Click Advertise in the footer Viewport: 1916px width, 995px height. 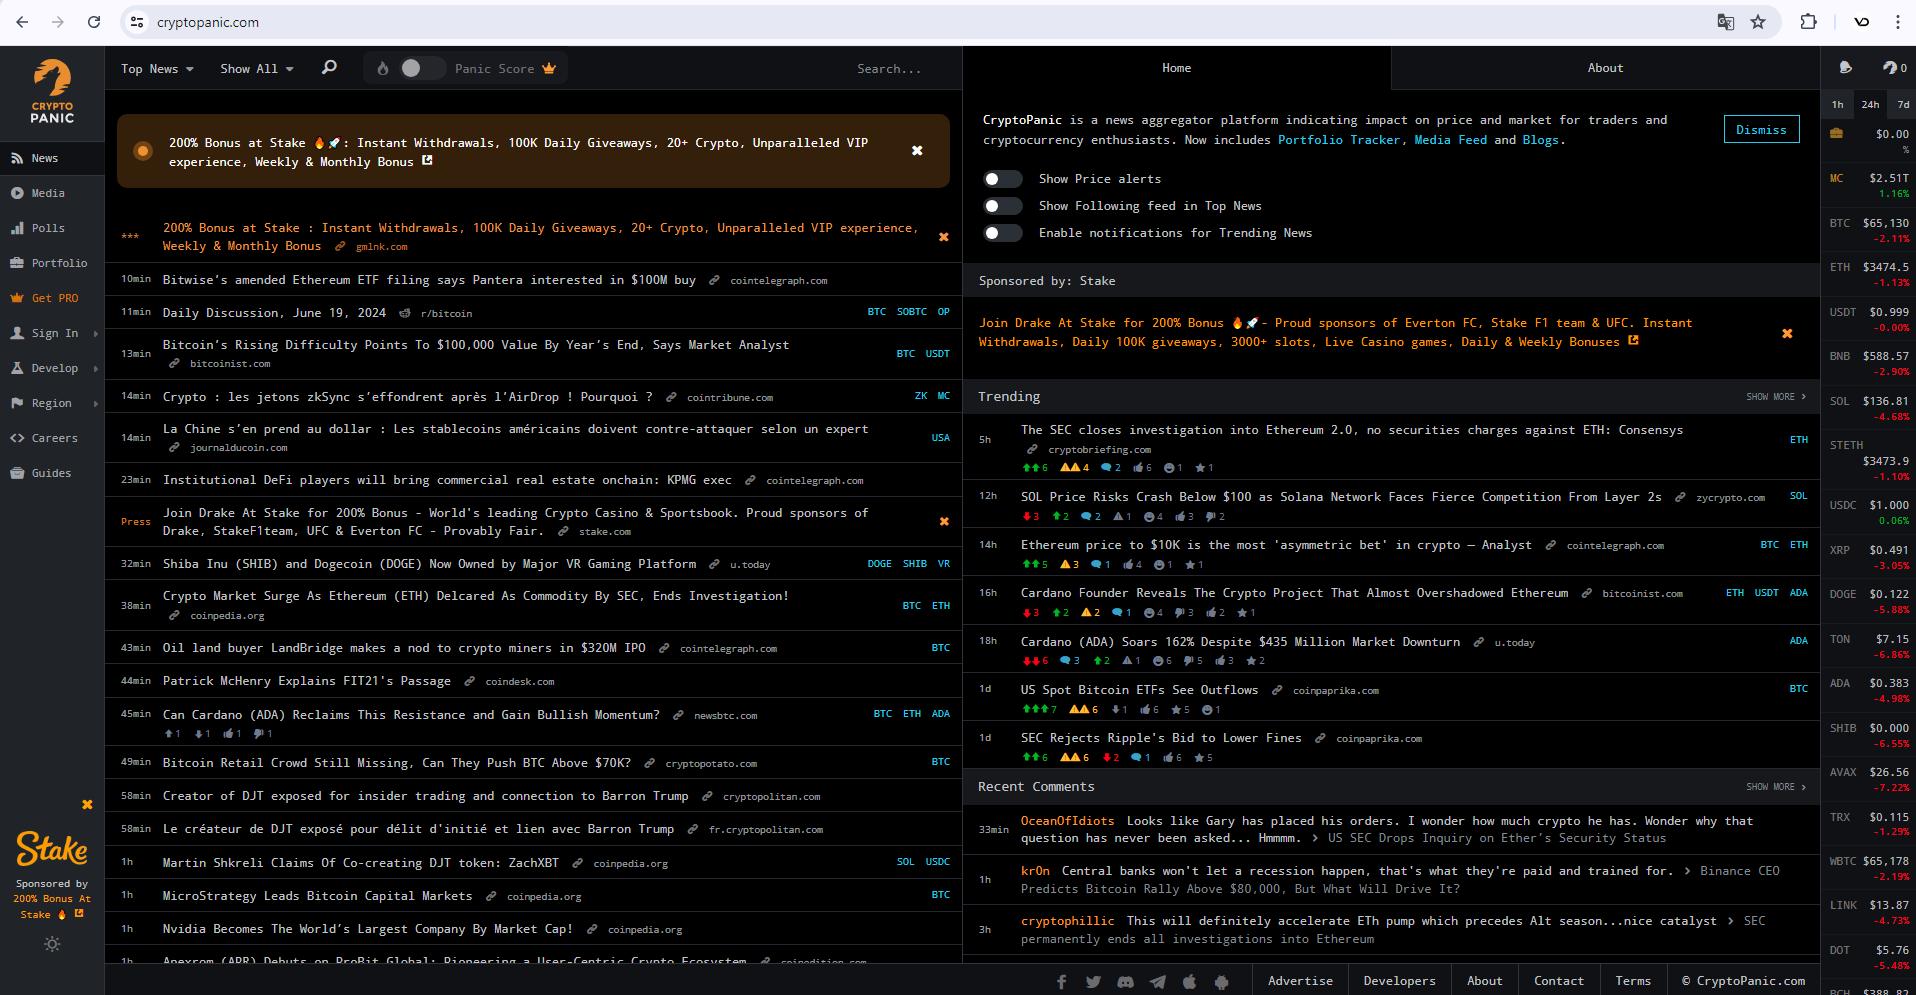click(x=1300, y=981)
